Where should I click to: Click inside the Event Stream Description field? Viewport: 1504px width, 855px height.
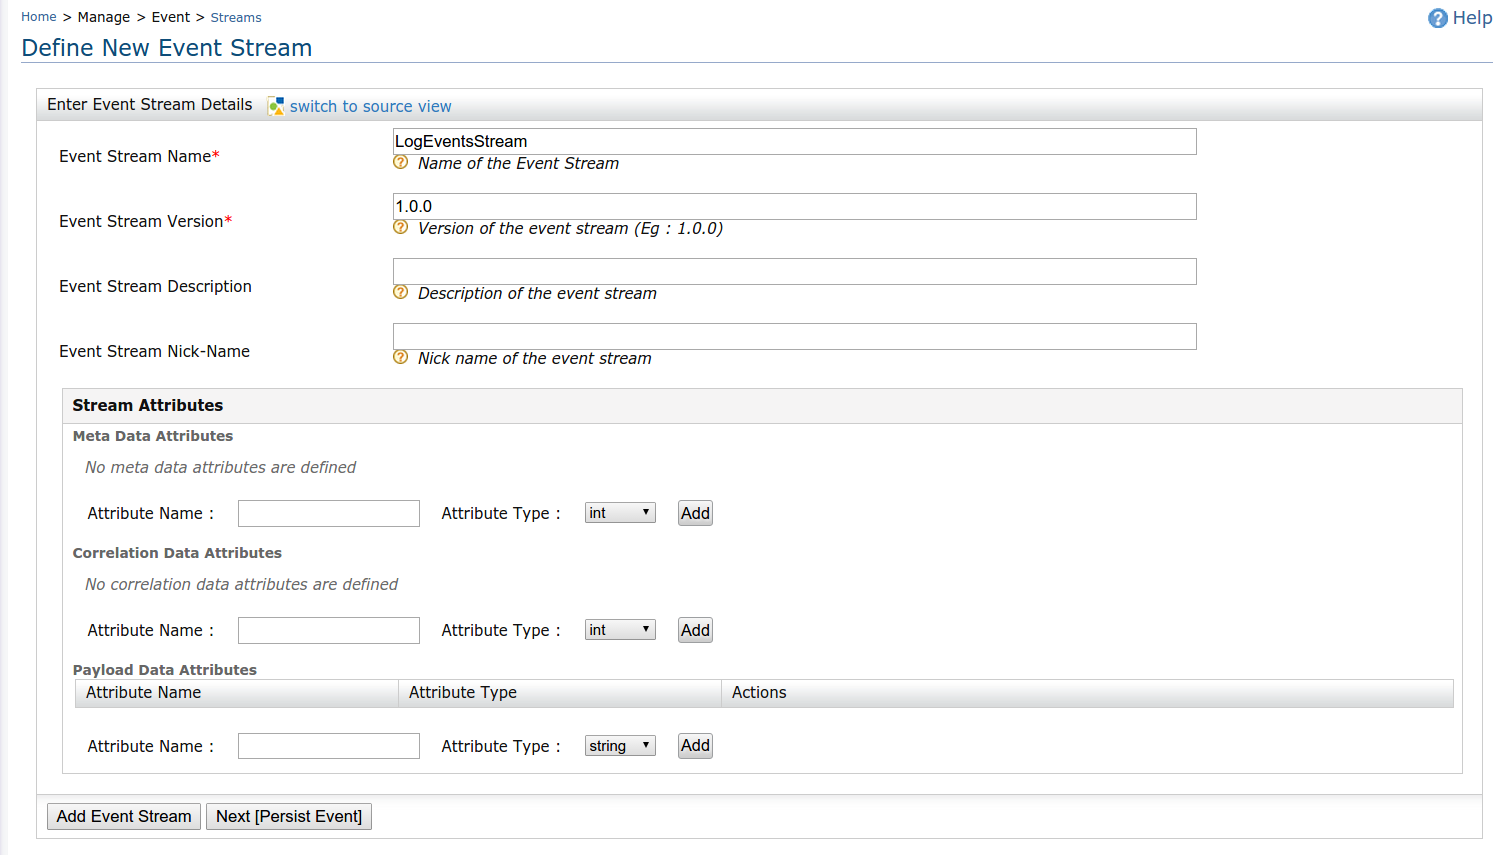pyautogui.click(x=794, y=271)
